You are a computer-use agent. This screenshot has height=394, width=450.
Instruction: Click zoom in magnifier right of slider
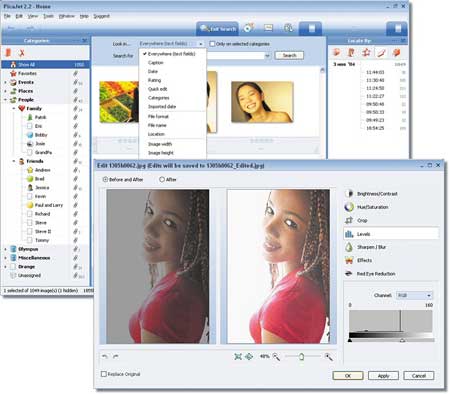(328, 357)
